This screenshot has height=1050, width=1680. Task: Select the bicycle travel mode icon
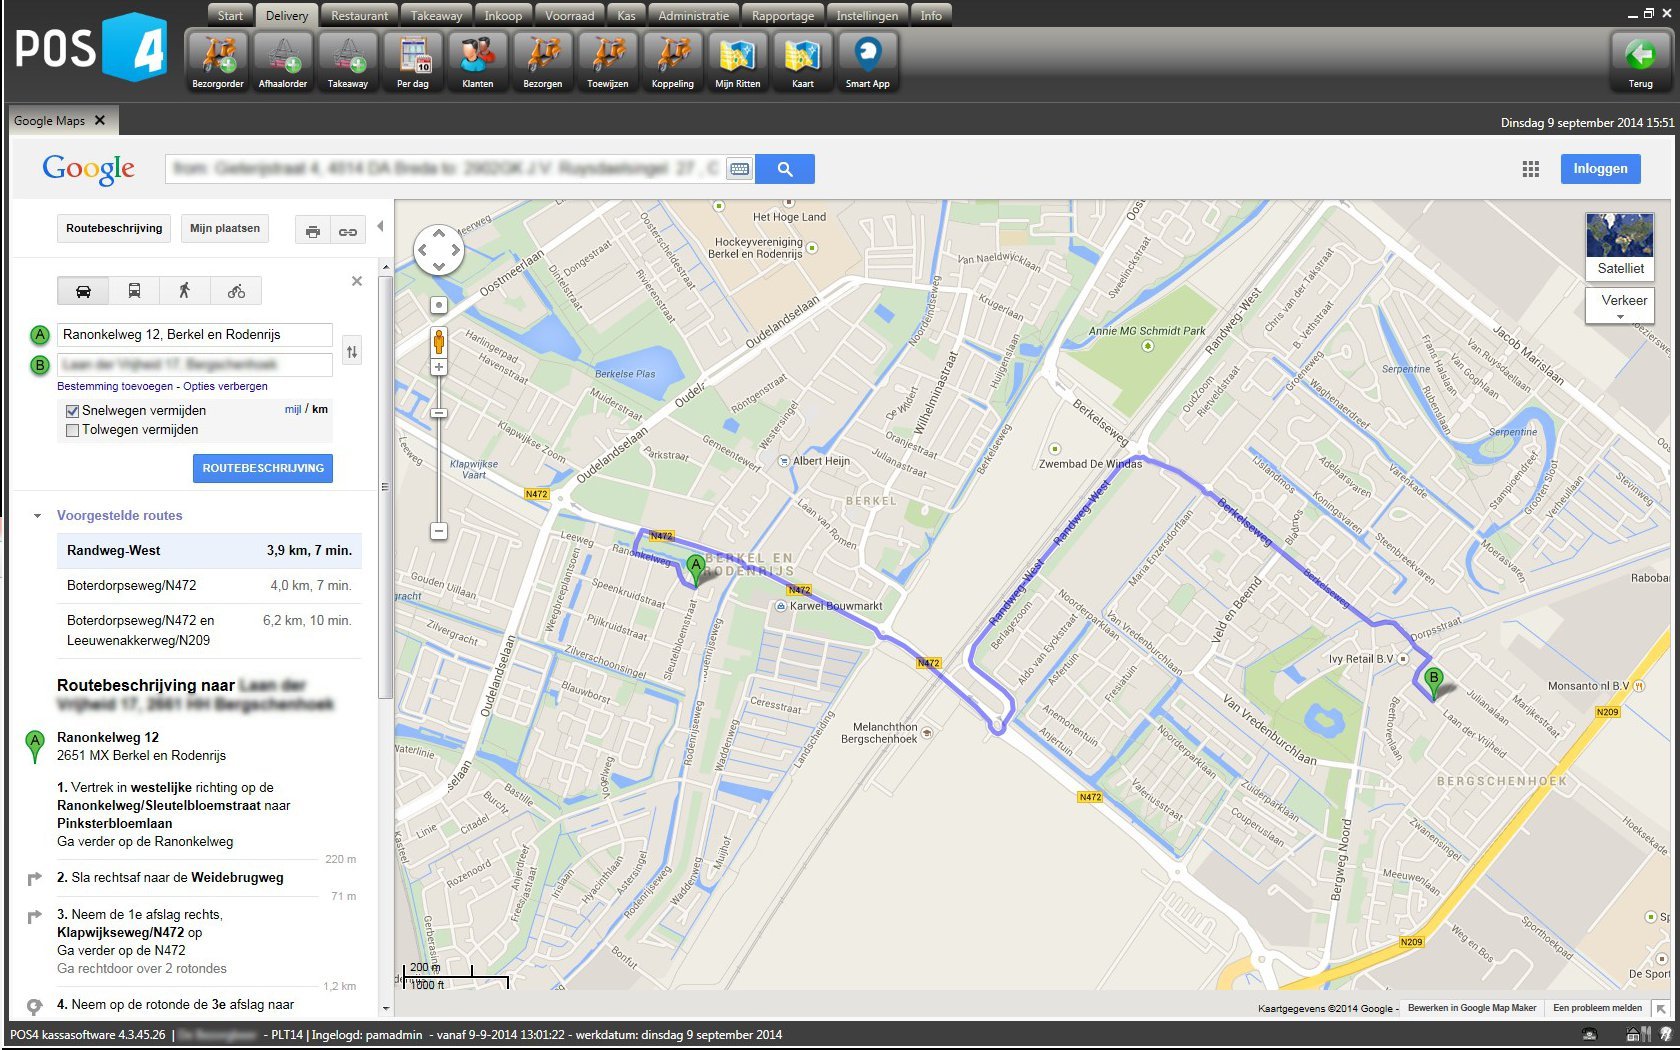click(236, 291)
